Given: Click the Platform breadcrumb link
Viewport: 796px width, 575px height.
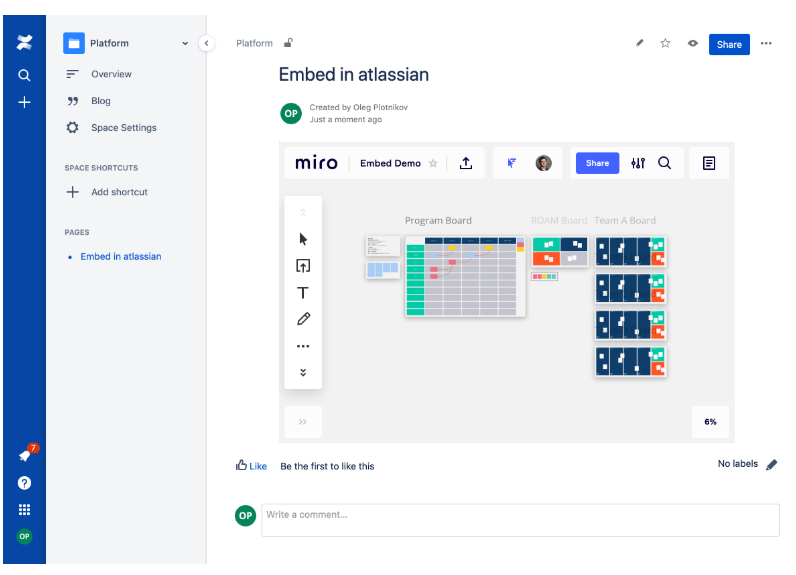Looking at the screenshot, I should pyautogui.click(x=254, y=43).
